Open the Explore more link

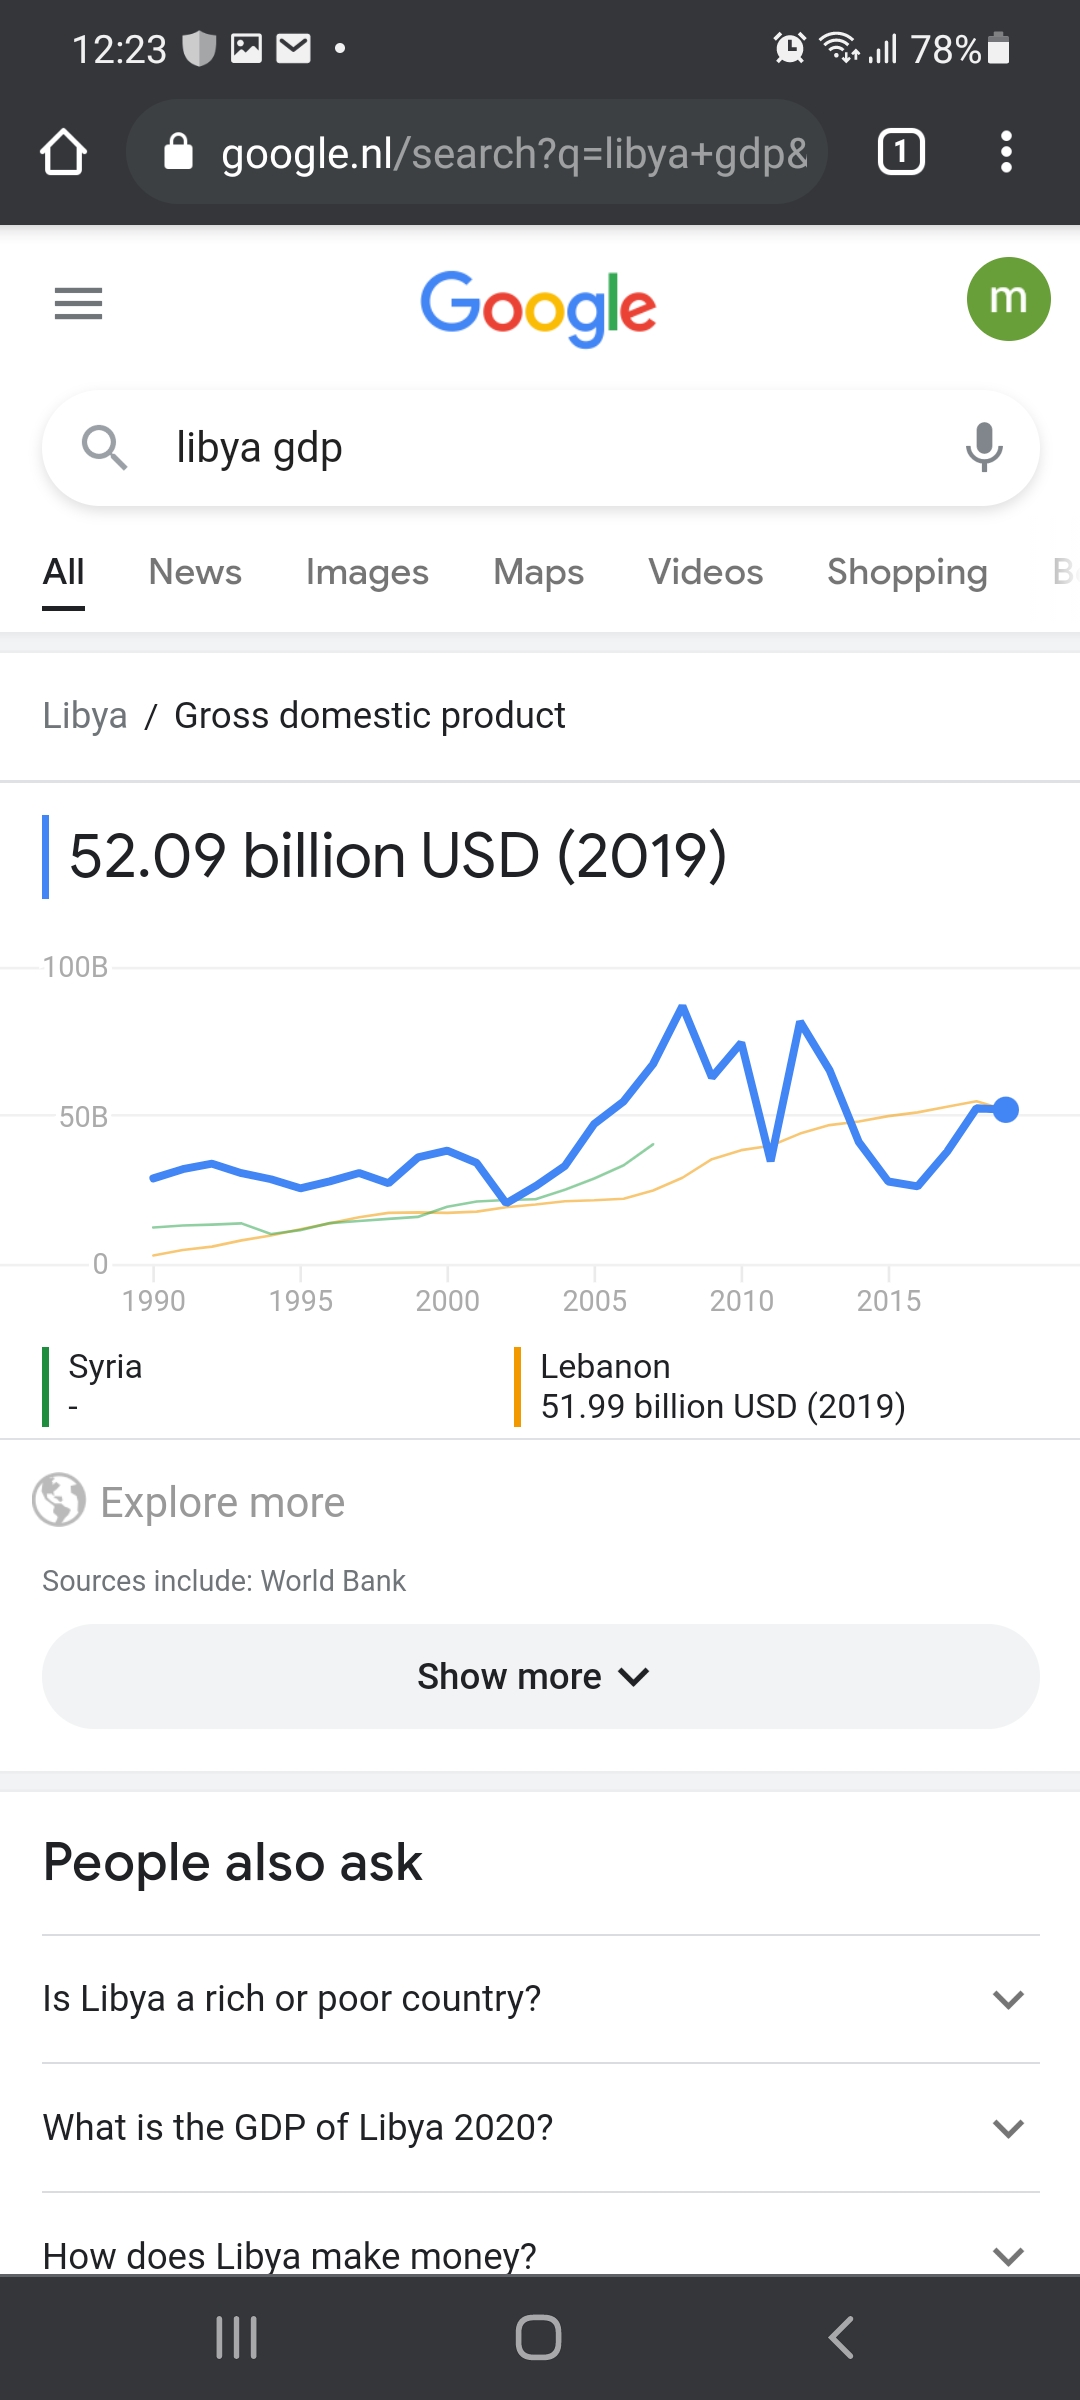click(222, 1502)
